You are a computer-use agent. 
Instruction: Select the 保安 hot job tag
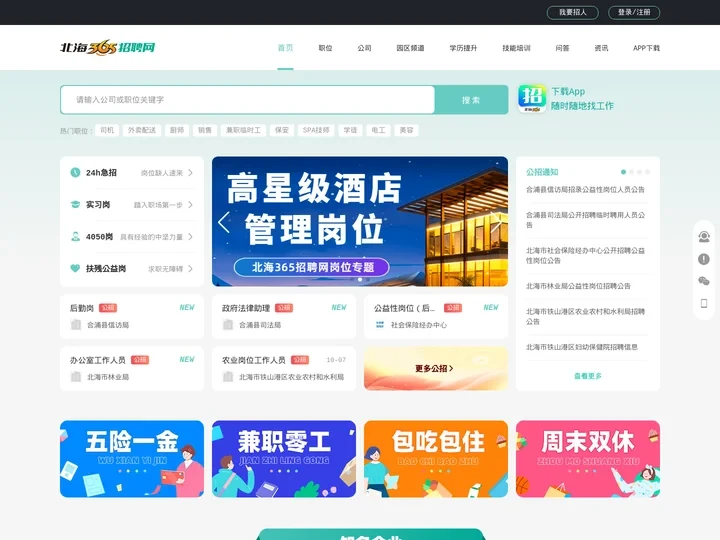point(282,130)
